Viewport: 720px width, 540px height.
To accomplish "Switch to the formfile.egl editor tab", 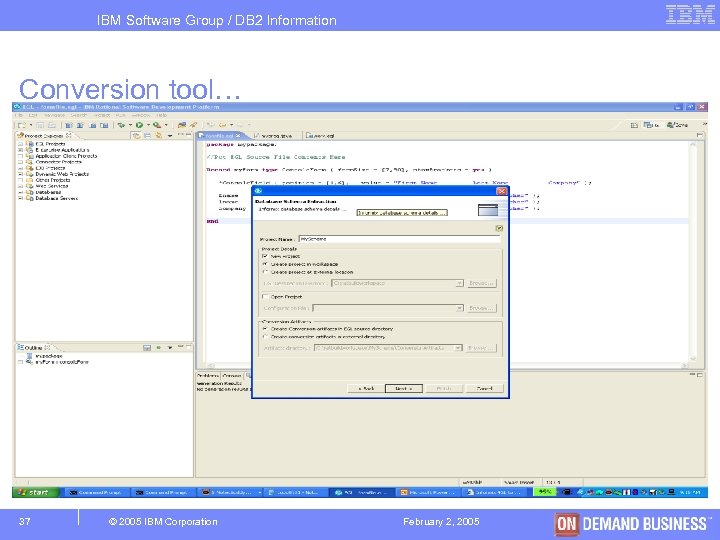I will pos(219,136).
